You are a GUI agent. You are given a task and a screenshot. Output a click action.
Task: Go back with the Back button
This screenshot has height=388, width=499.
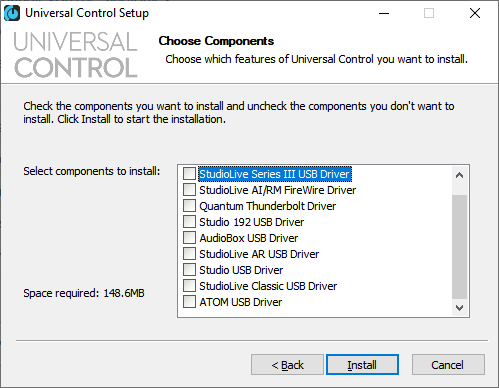(x=287, y=365)
